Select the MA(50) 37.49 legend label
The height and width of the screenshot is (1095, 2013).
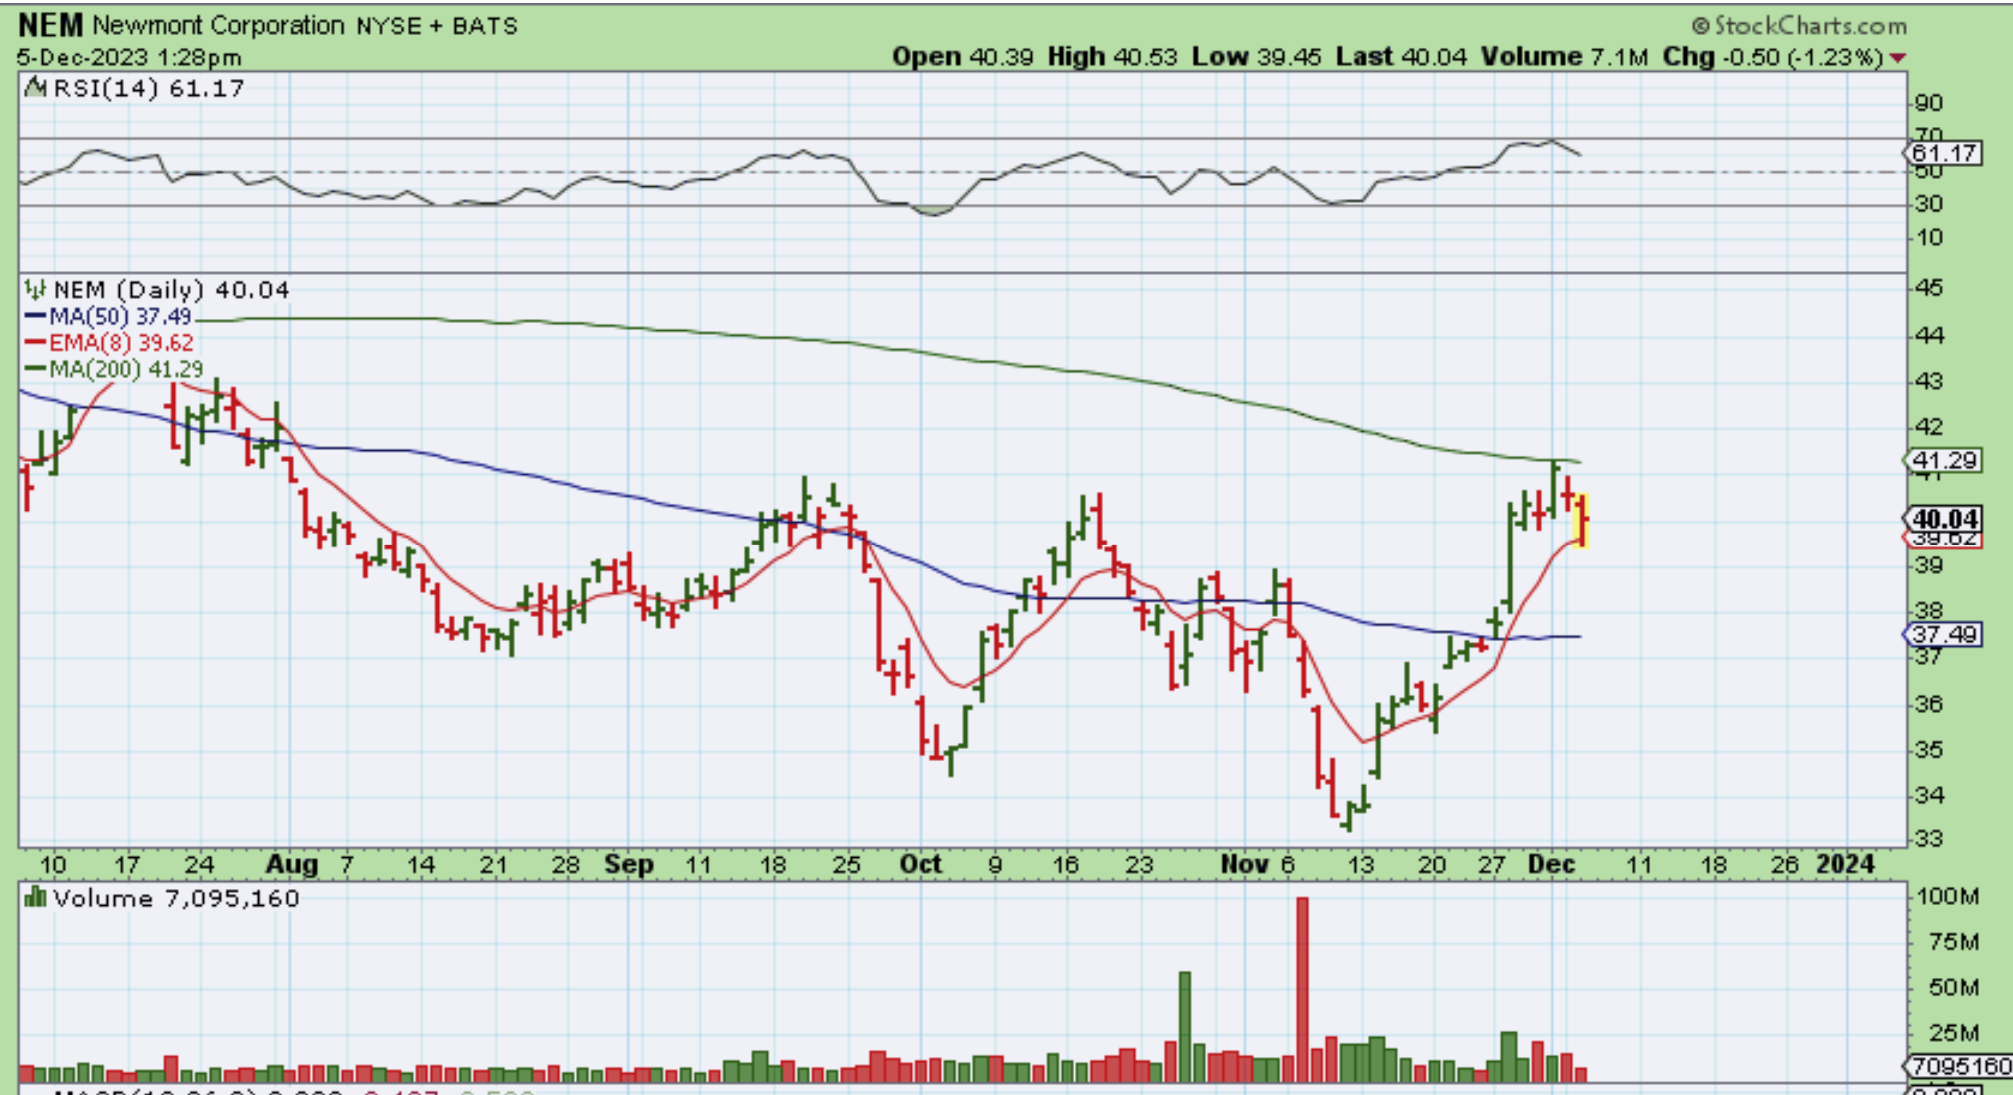coord(120,317)
